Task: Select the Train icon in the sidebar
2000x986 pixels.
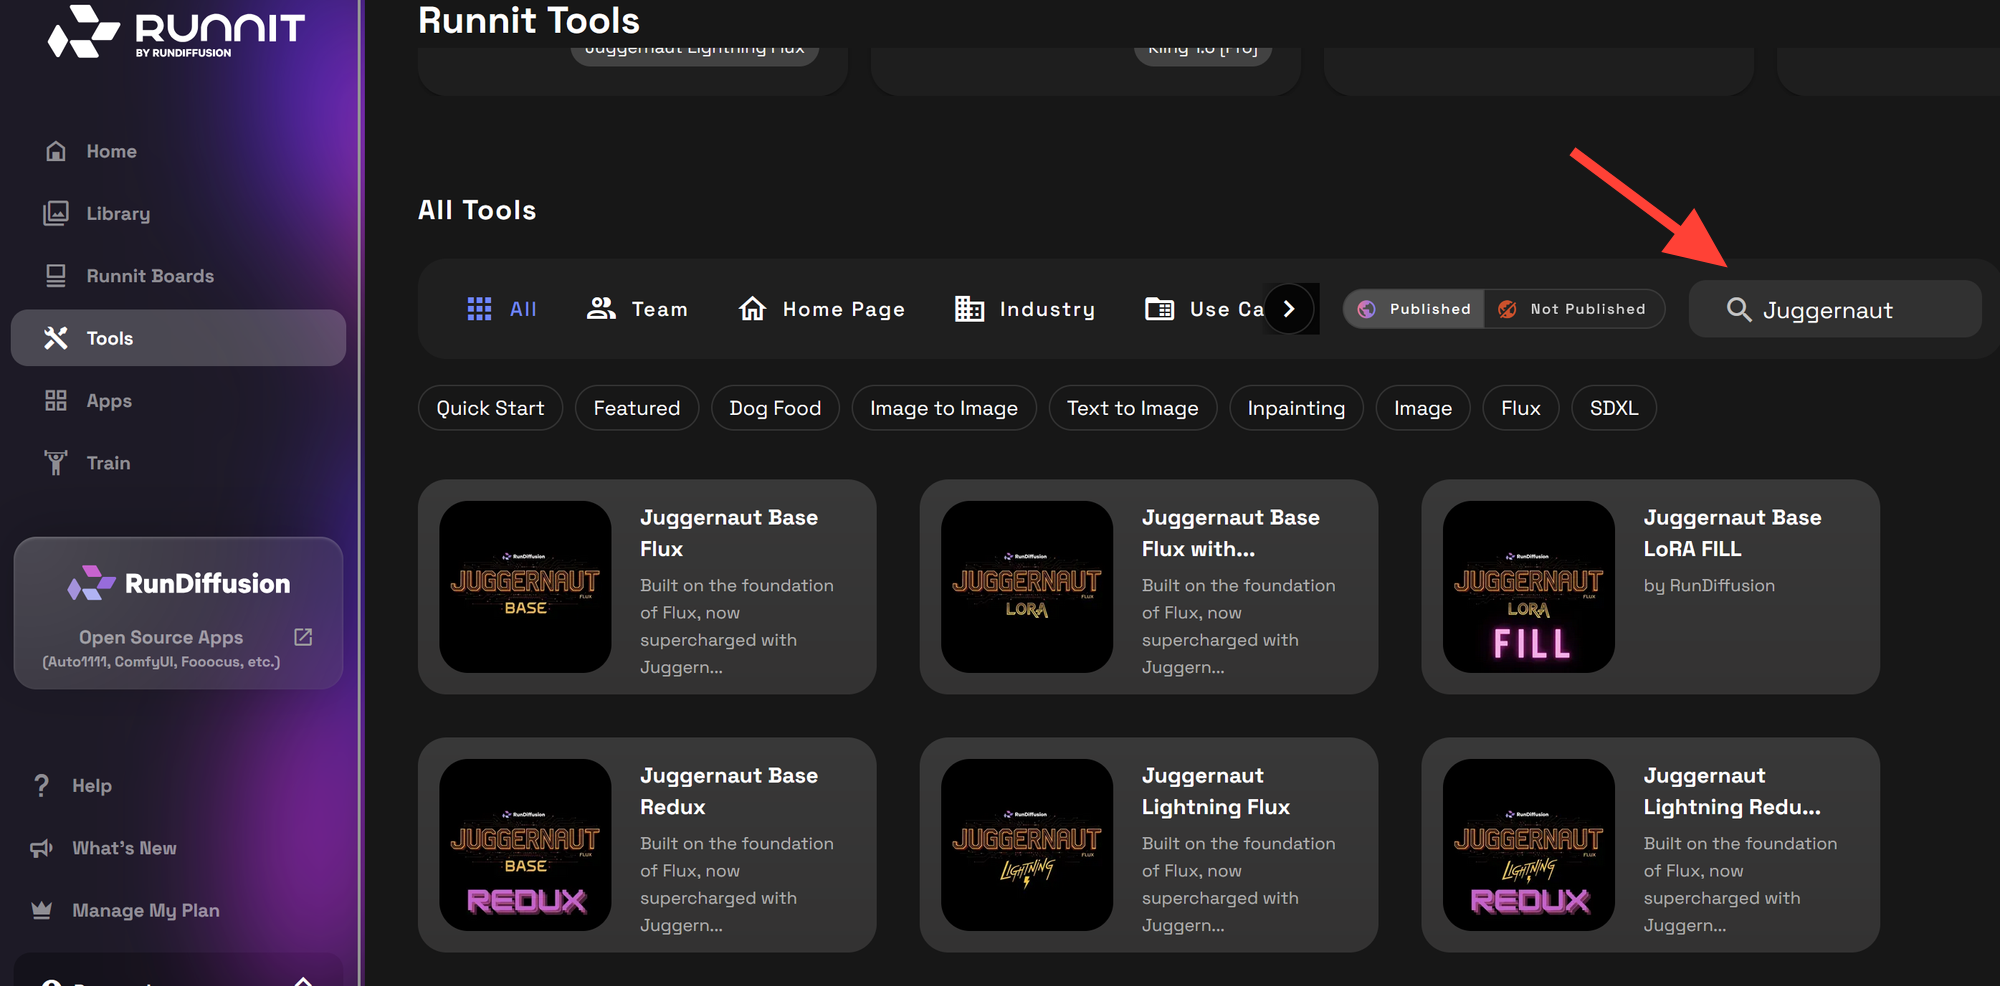Action: coord(56,462)
